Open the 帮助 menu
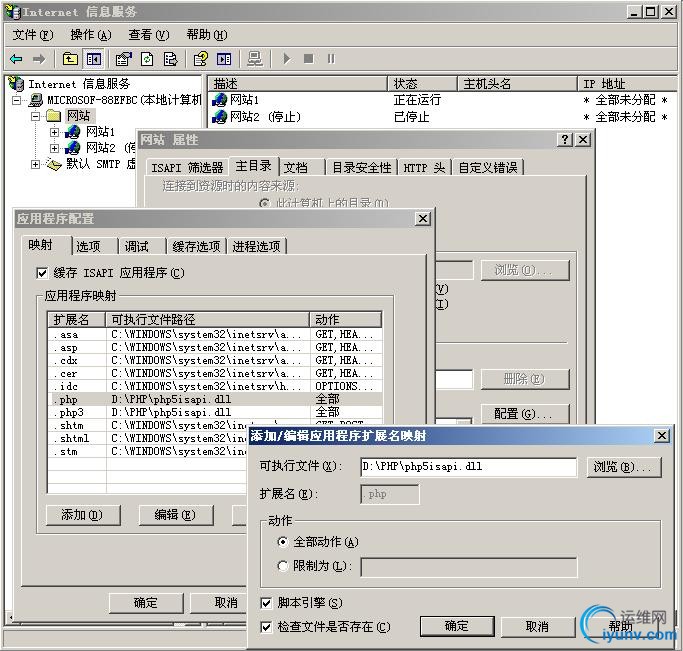Screen dimensions: 683x651 click(x=207, y=35)
